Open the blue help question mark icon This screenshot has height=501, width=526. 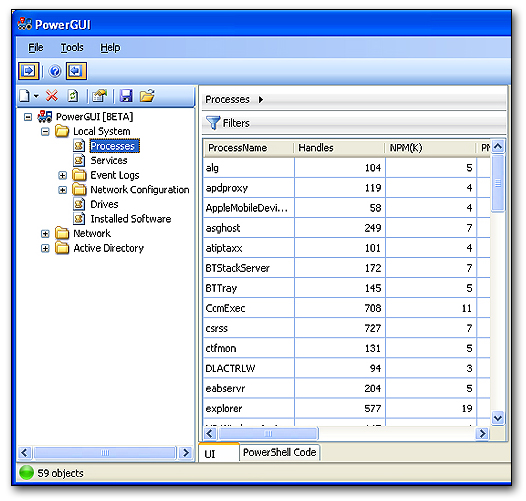55,71
